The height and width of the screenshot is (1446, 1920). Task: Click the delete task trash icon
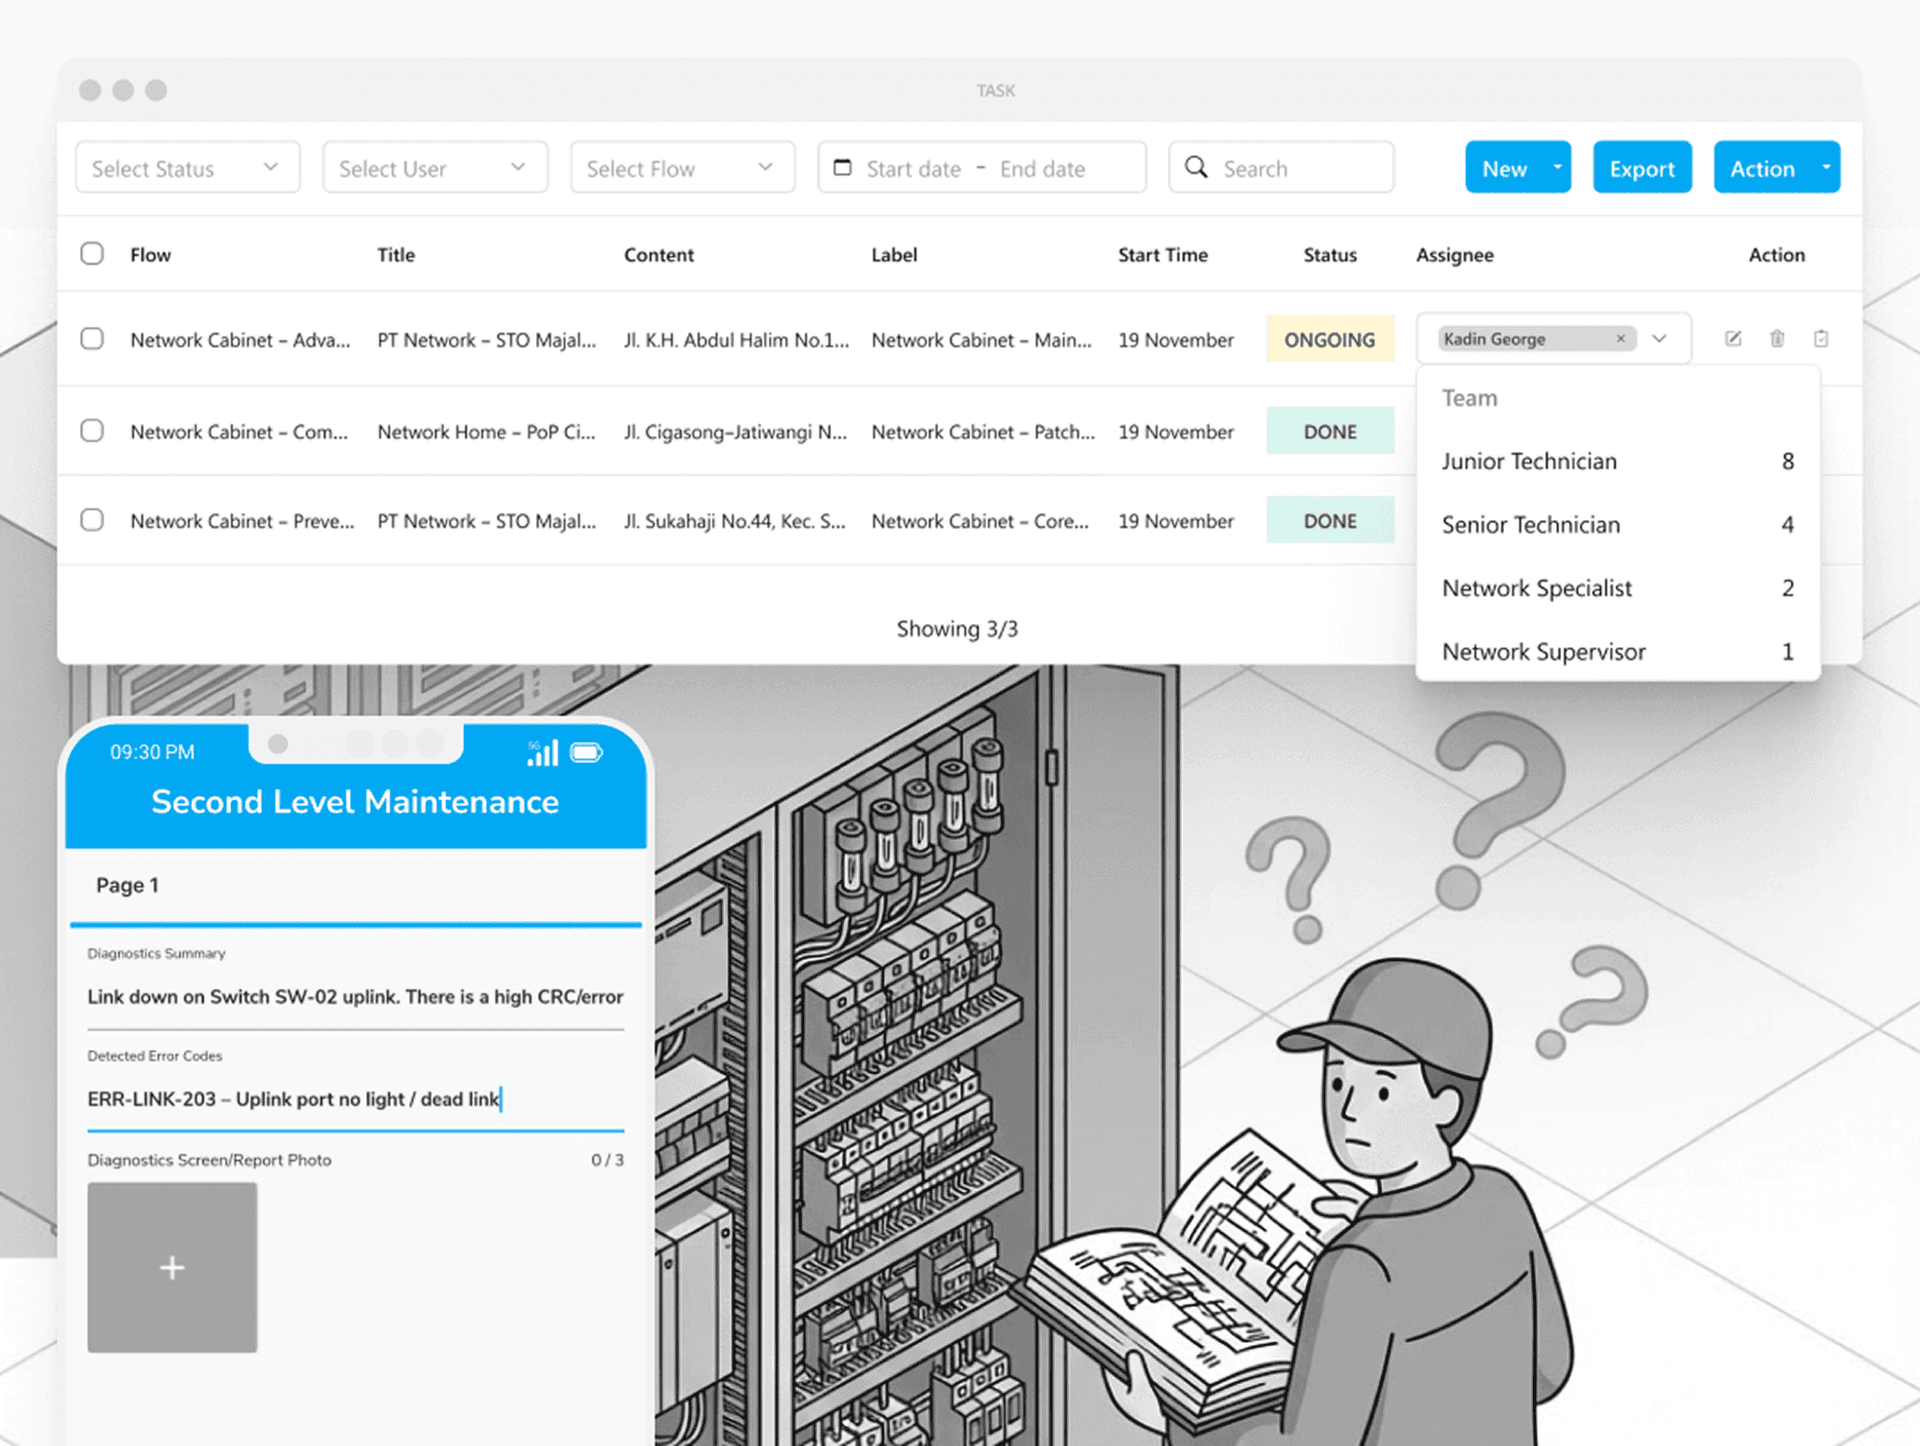1777,339
